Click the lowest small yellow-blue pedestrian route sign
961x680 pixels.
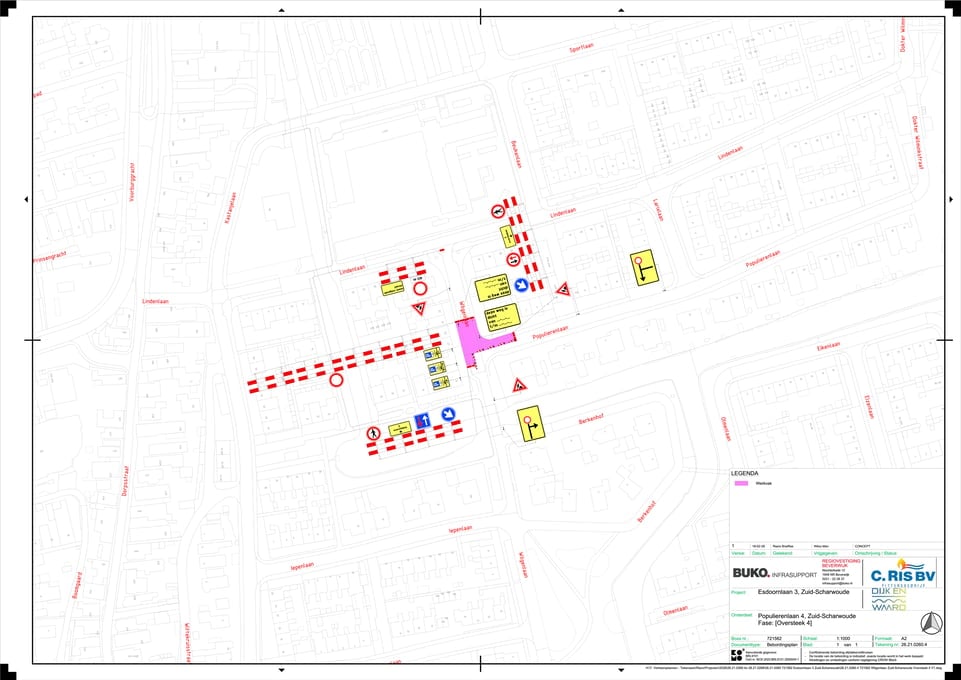(441, 383)
